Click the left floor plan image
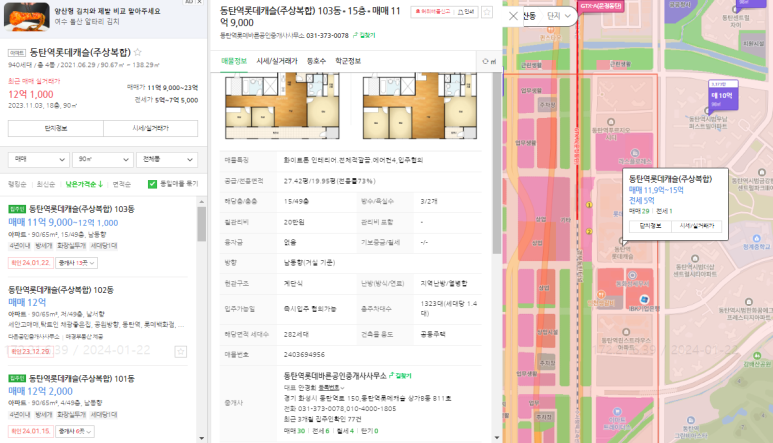773x443 pixels. click(x=282, y=105)
